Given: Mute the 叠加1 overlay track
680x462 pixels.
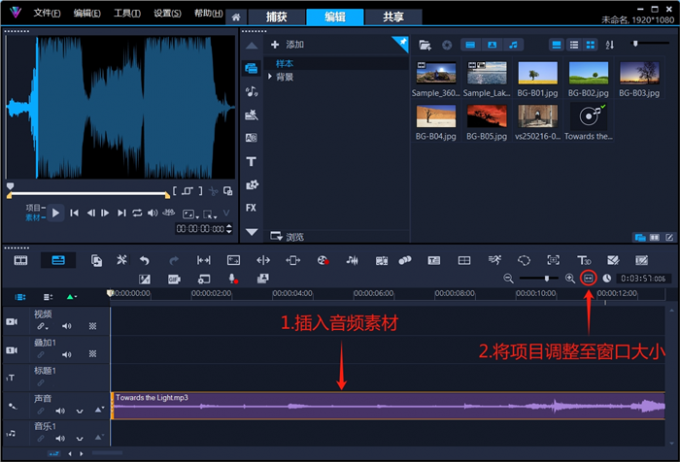Looking at the screenshot, I should point(66,354).
